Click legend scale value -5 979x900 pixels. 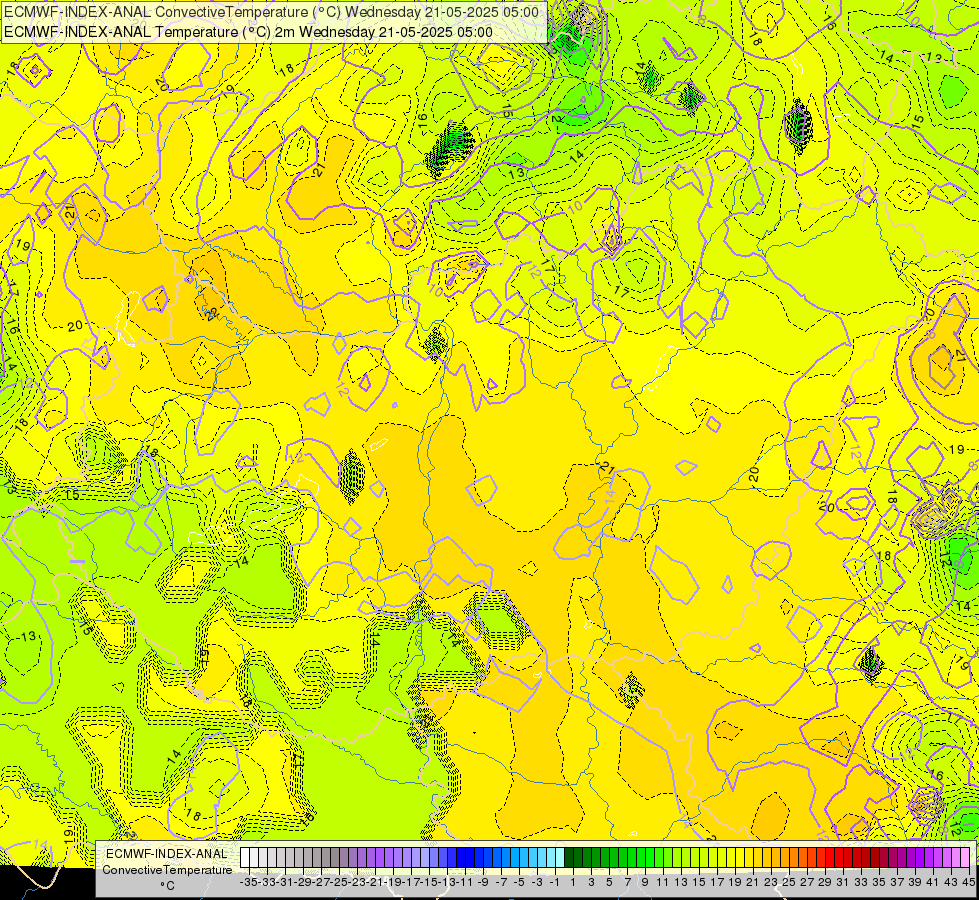click(x=519, y=882)
